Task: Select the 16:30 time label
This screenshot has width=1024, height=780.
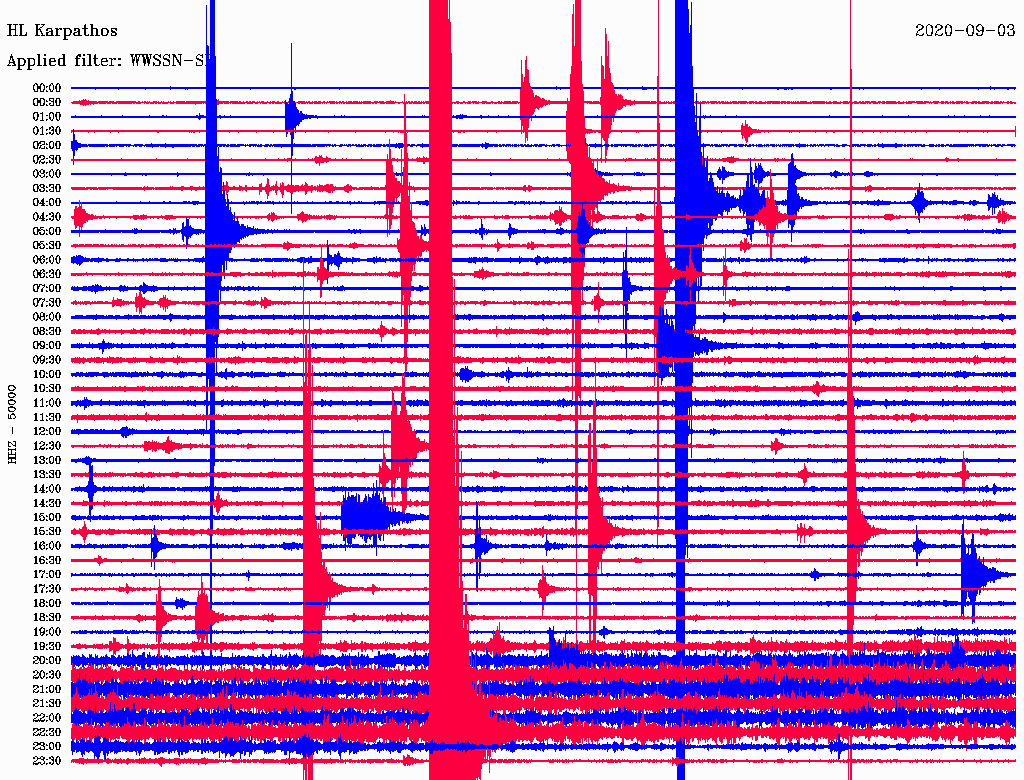Action: (x=47, y=561)
